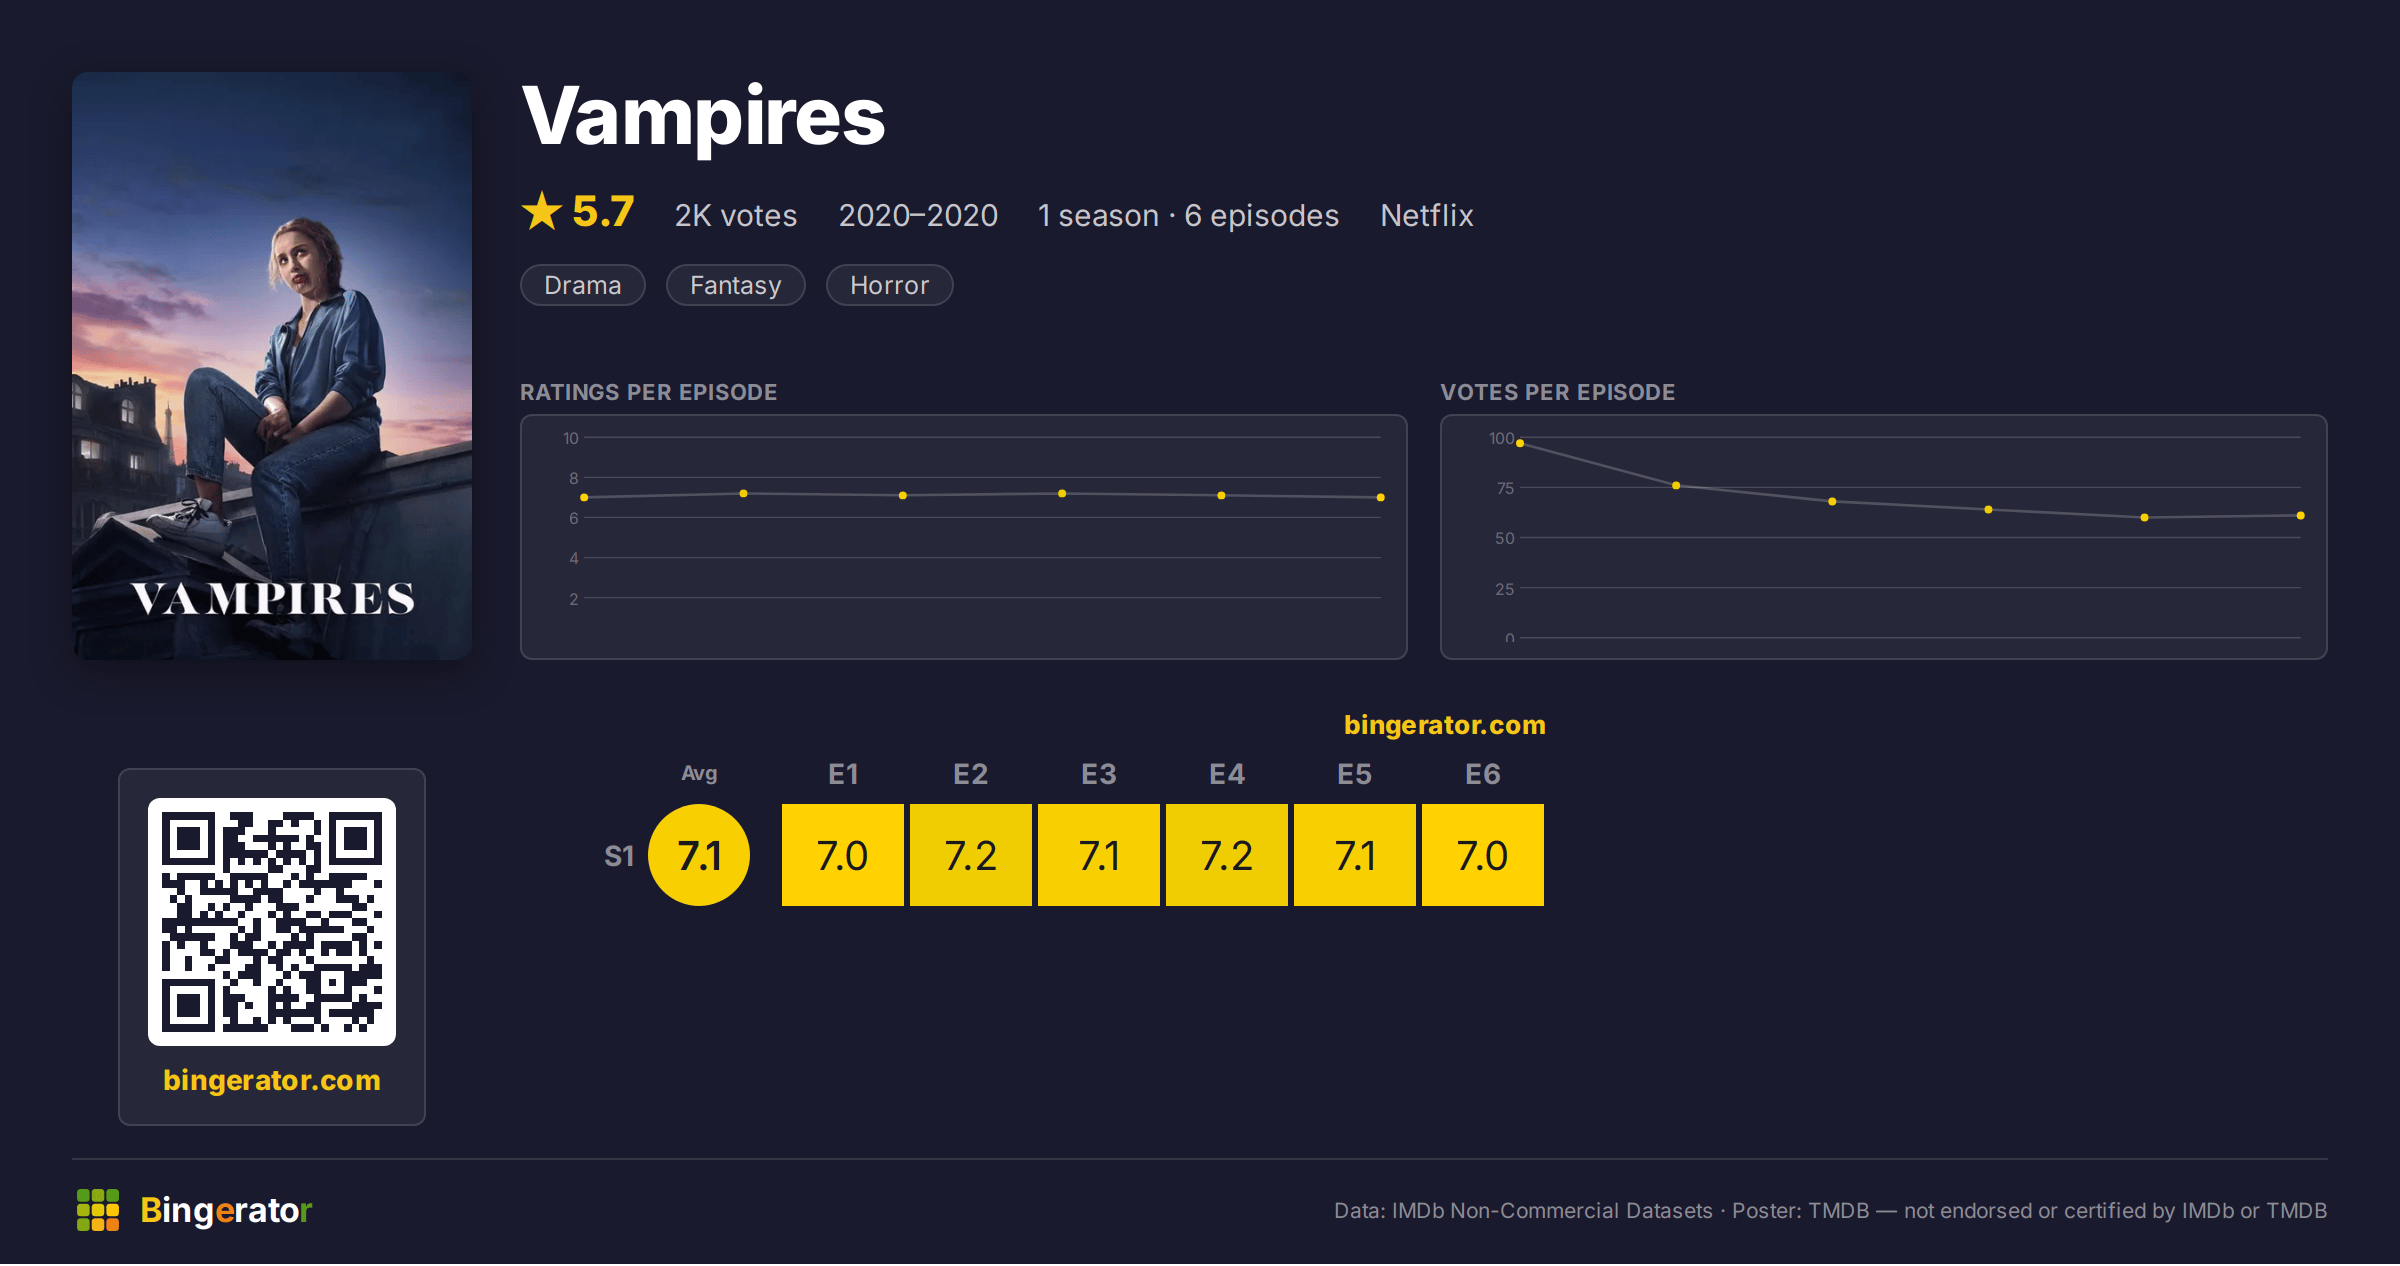This screenshot has height=1266, width=2400.
Task: Click the E6 episode rating tile 7.0
Action: [1483, 855]
